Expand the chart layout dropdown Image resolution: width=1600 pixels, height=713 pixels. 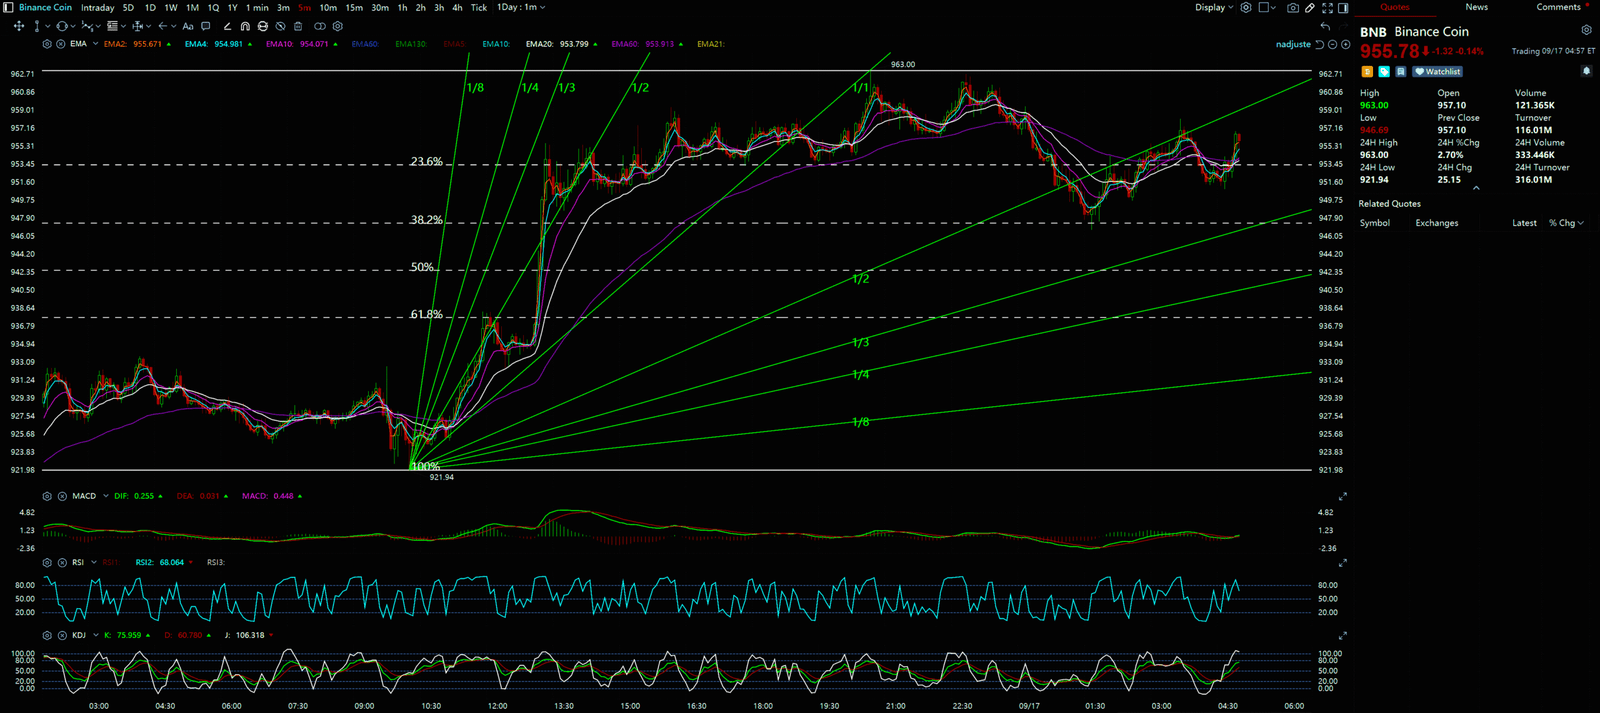(1273, 7)
